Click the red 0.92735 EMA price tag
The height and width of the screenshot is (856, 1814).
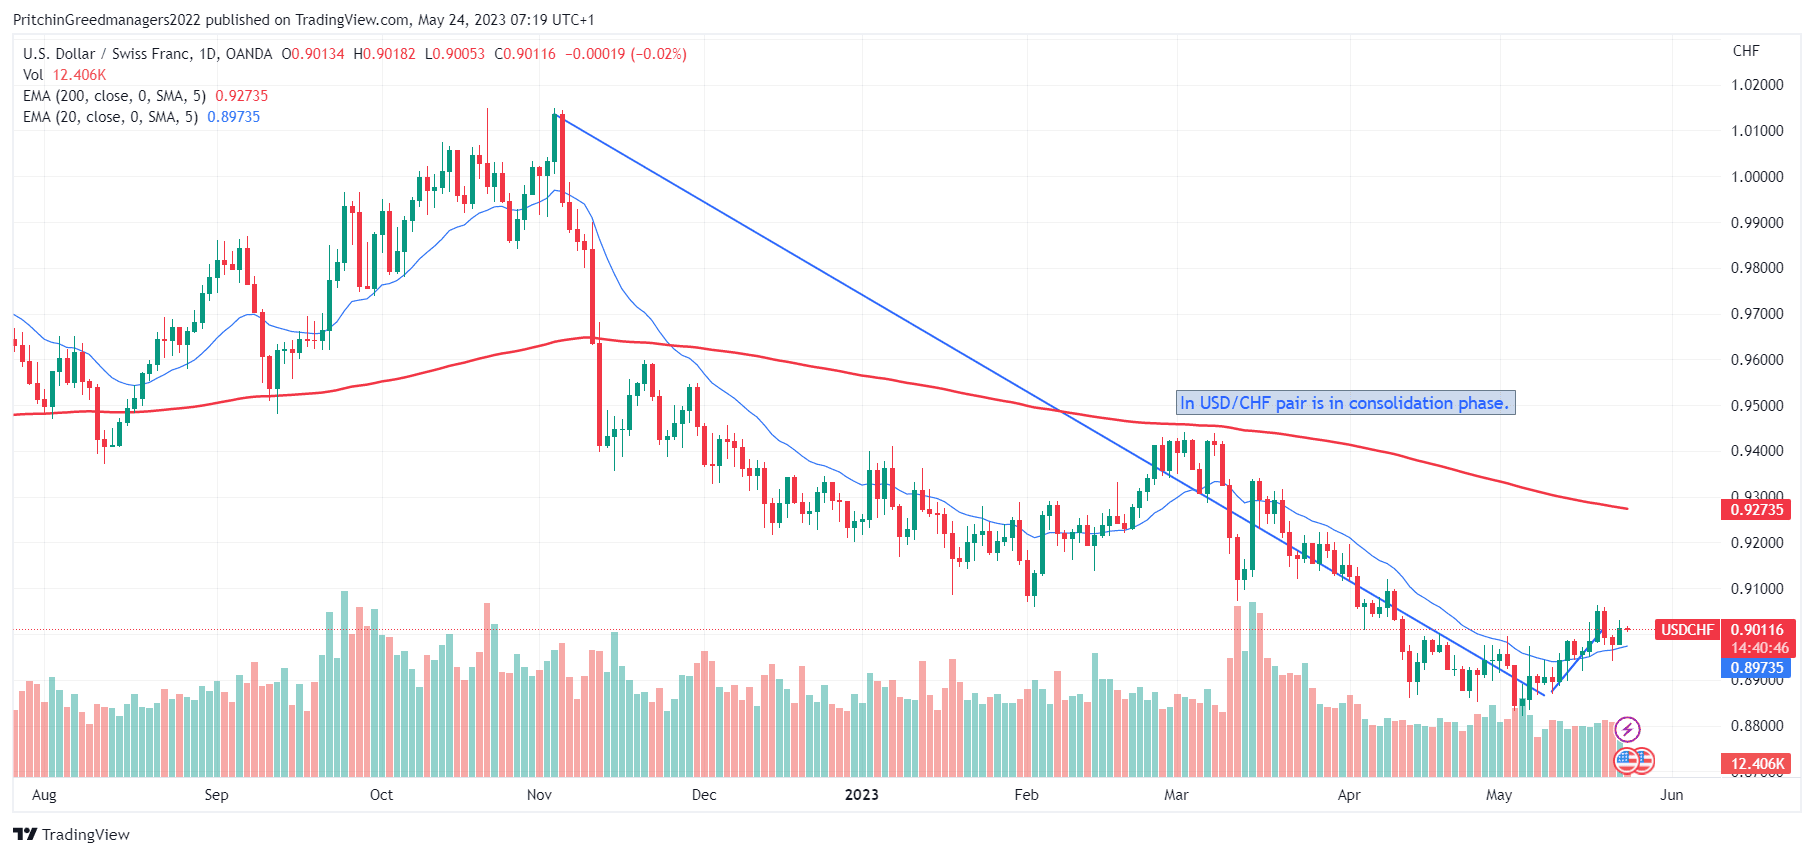pyautogui.click(x=1757, y=510)
